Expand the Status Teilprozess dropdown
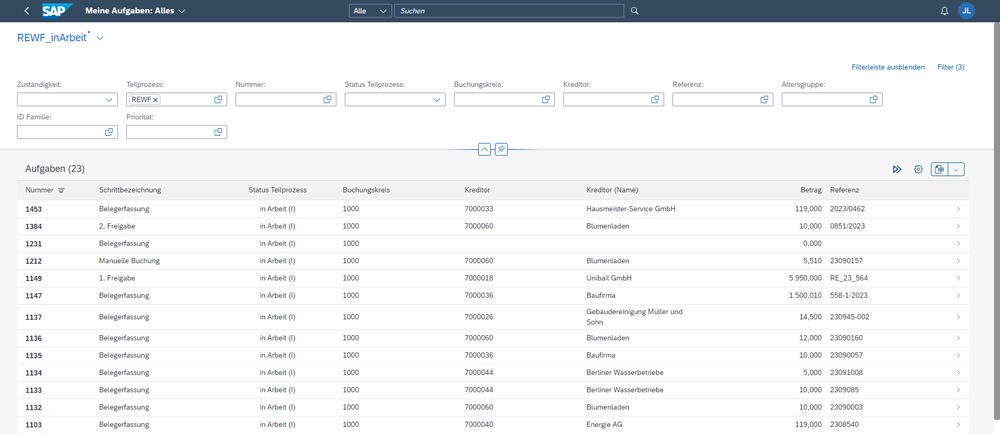 coord(437,100)
